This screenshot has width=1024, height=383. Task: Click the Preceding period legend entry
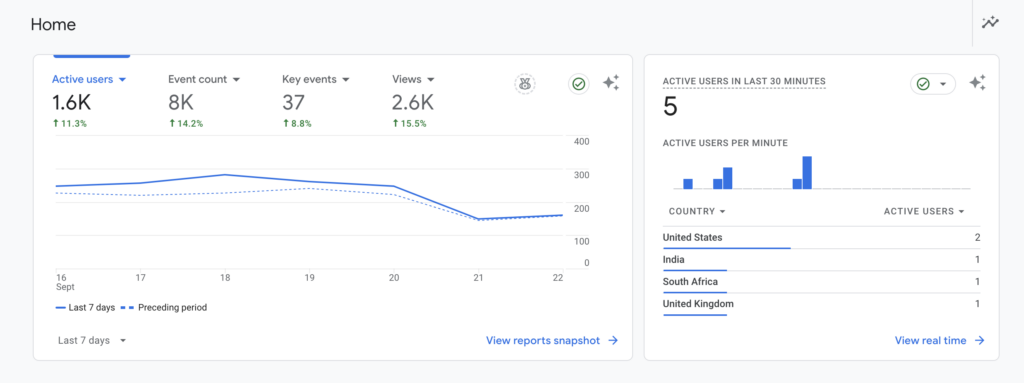[x=164, y=307]
